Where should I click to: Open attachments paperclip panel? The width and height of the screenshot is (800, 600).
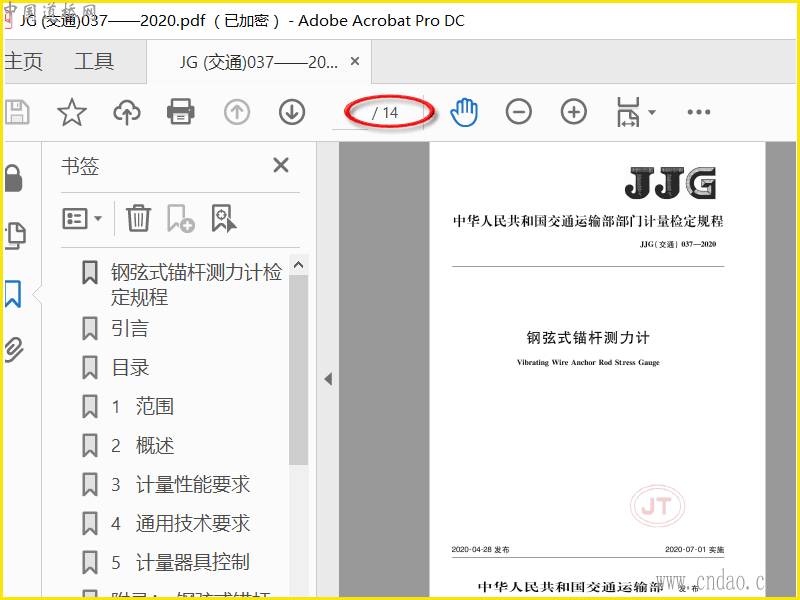click(x=14, y=349)
